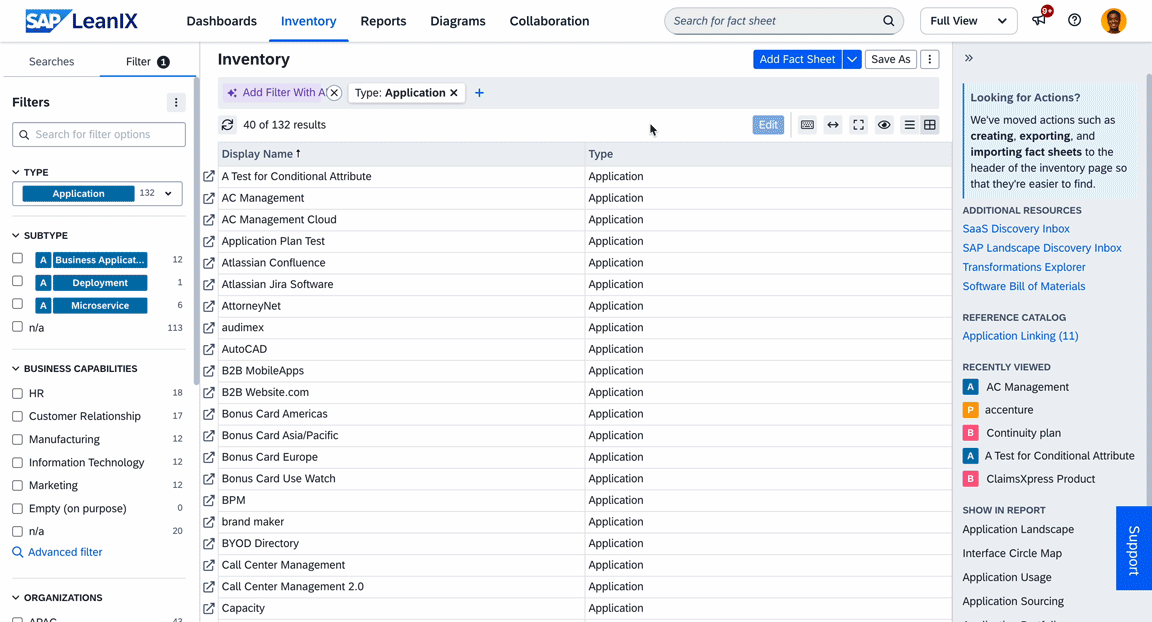Open Atlassian Confluence row link icon

(x=209, y=263)
